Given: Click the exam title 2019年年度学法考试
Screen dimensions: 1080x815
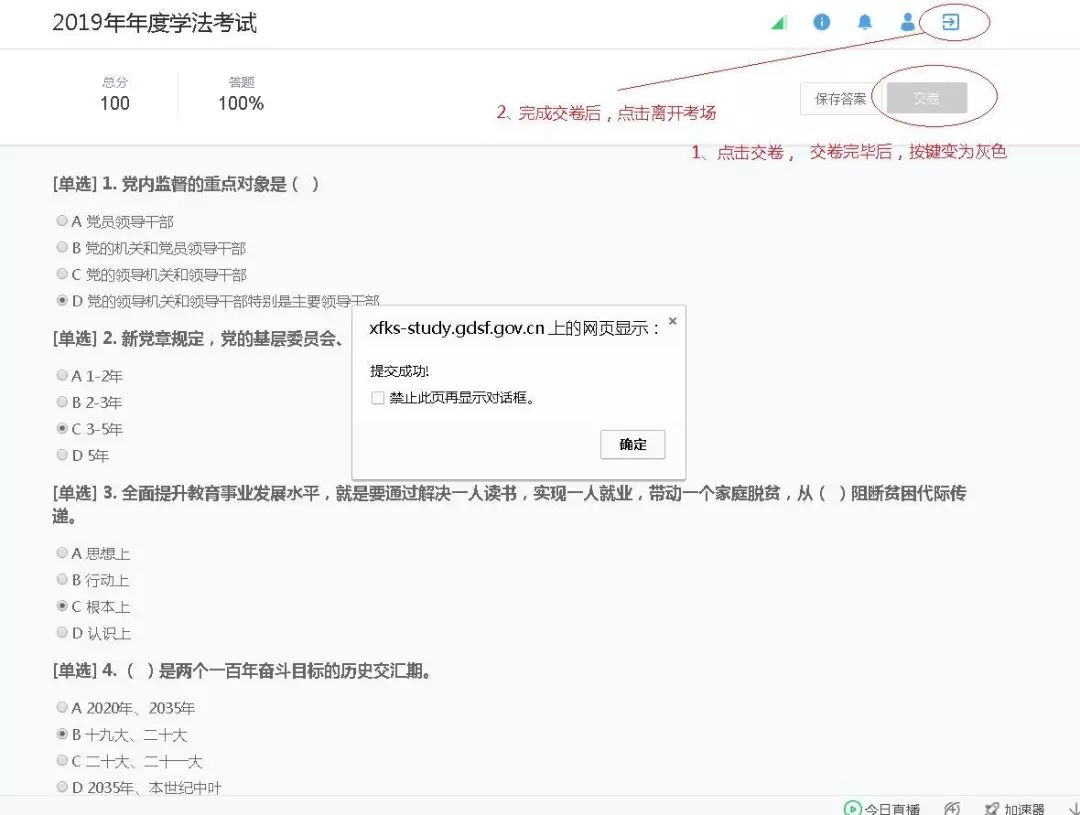Looking at the screenshot, I should [154, 22].
